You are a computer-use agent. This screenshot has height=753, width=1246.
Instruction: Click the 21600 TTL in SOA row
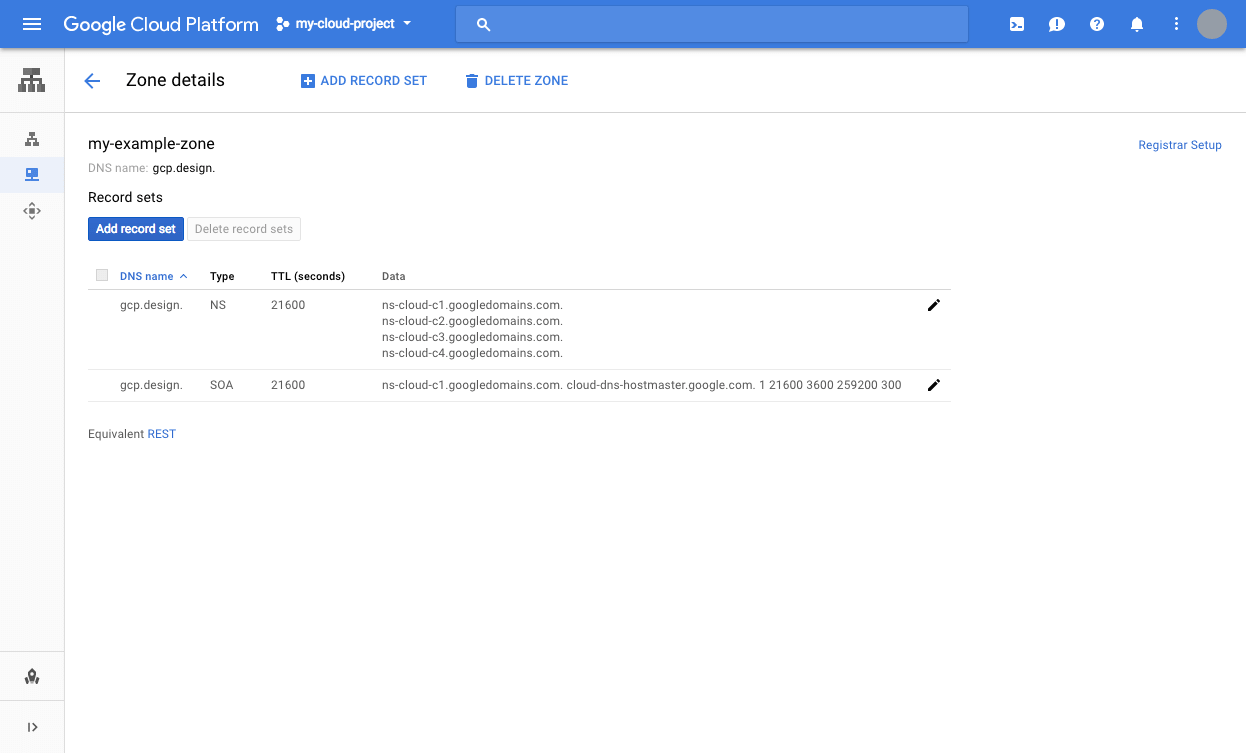(x=288, y=385)
